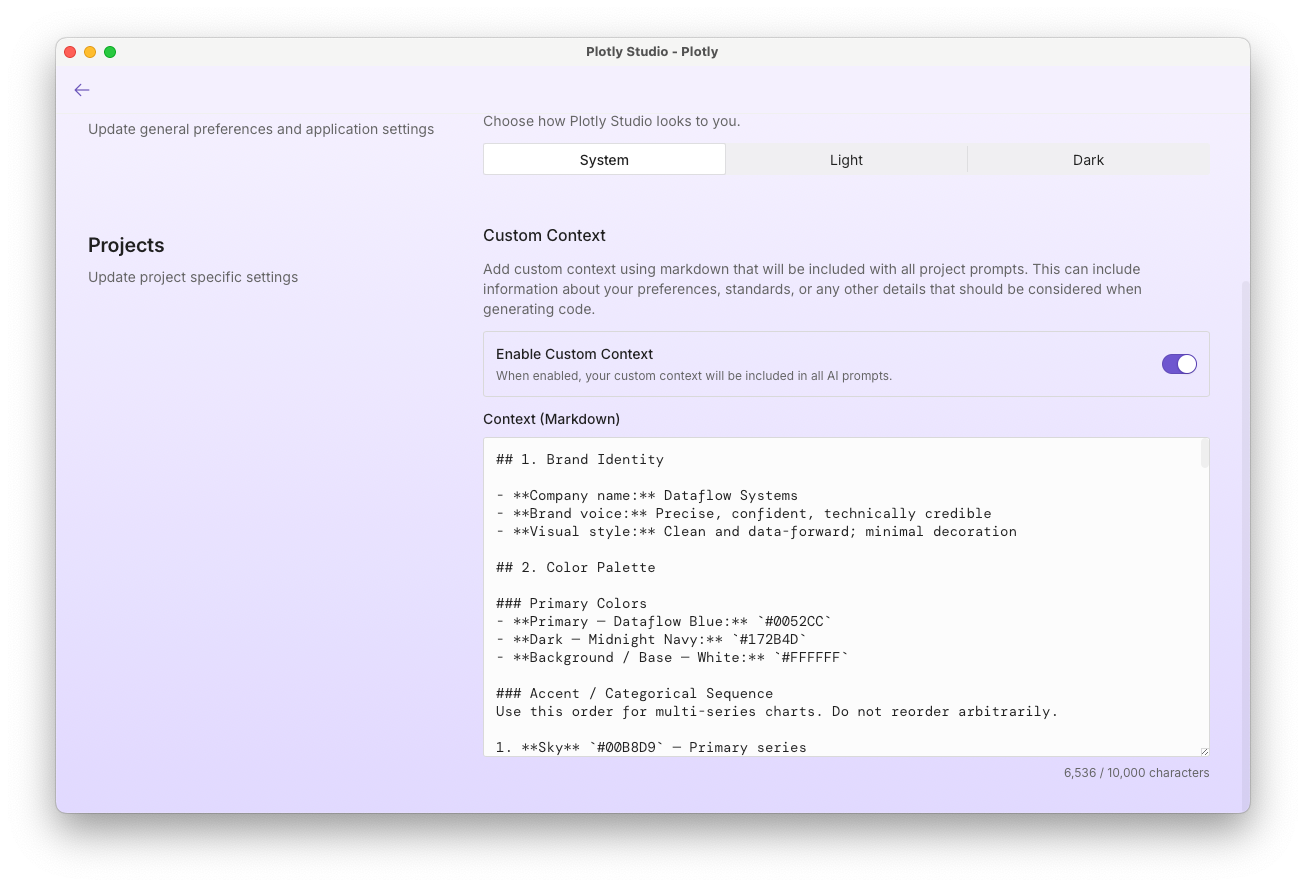The width and height of the screenshot is (1306, 887).
Task: Go back with the arrow icon
Action: [82, 90]
